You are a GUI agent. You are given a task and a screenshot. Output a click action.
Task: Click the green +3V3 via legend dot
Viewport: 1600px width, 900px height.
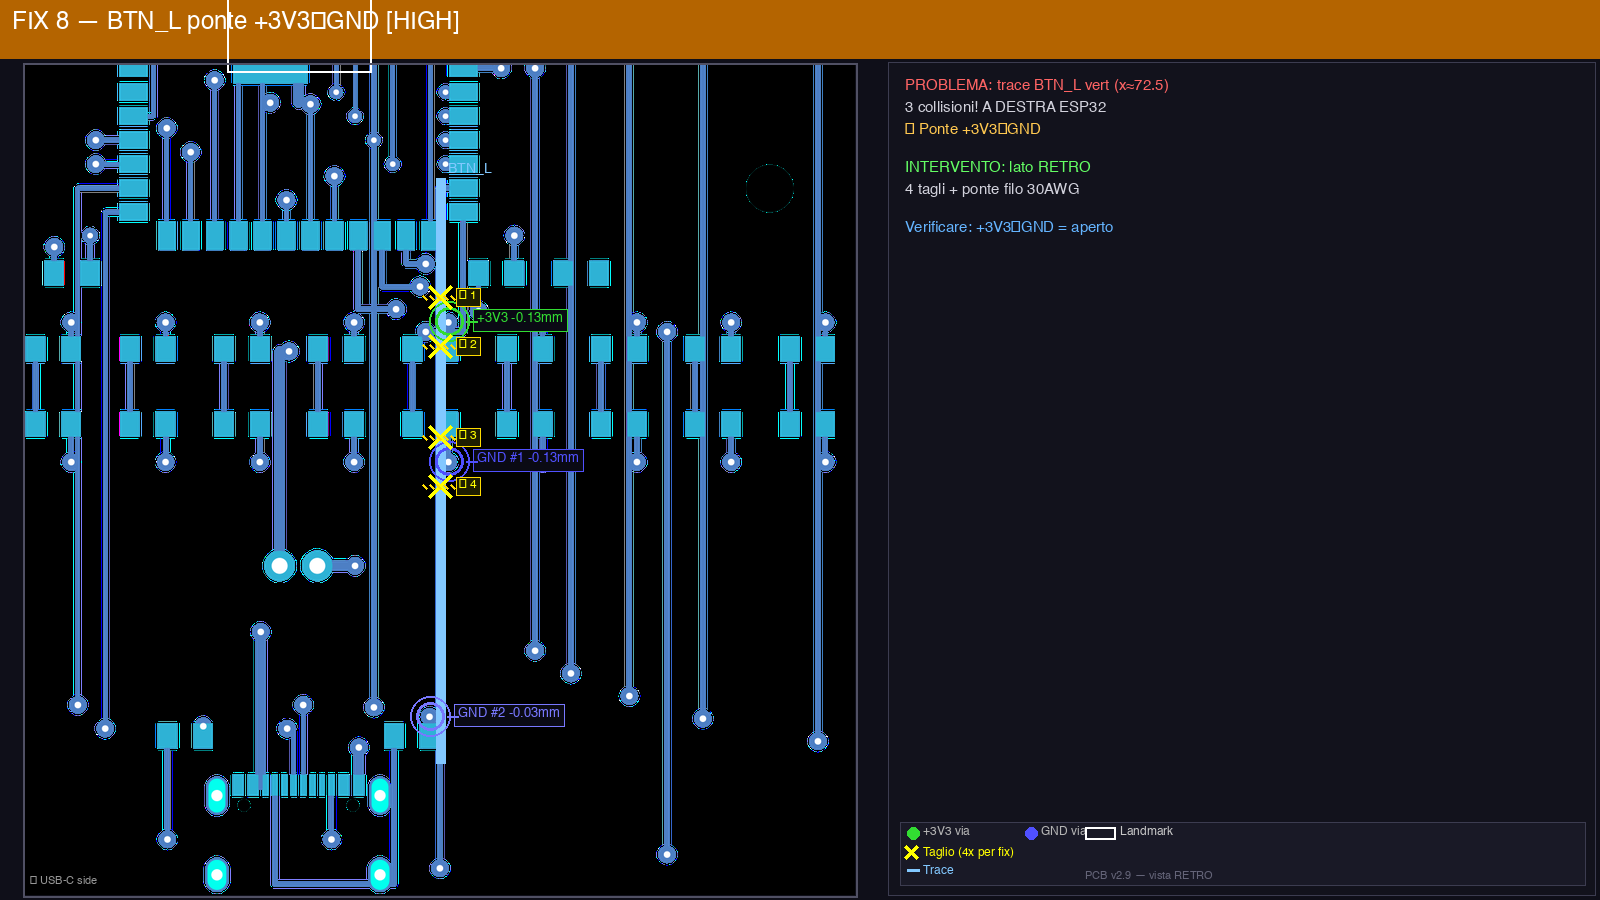coord(913,832)
